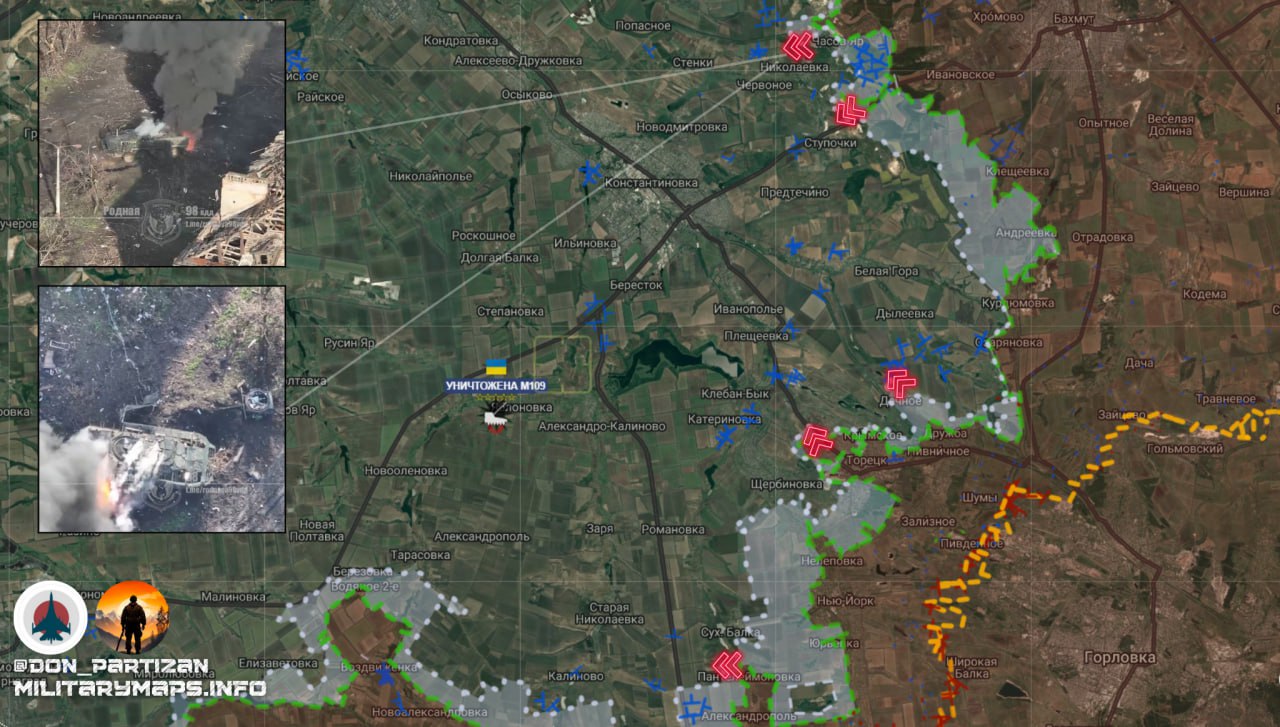Screen dimensions: 1280x727
Task: Click the Ukrainian flag icon above the М109 label
Action: click(x=495, y=367)
